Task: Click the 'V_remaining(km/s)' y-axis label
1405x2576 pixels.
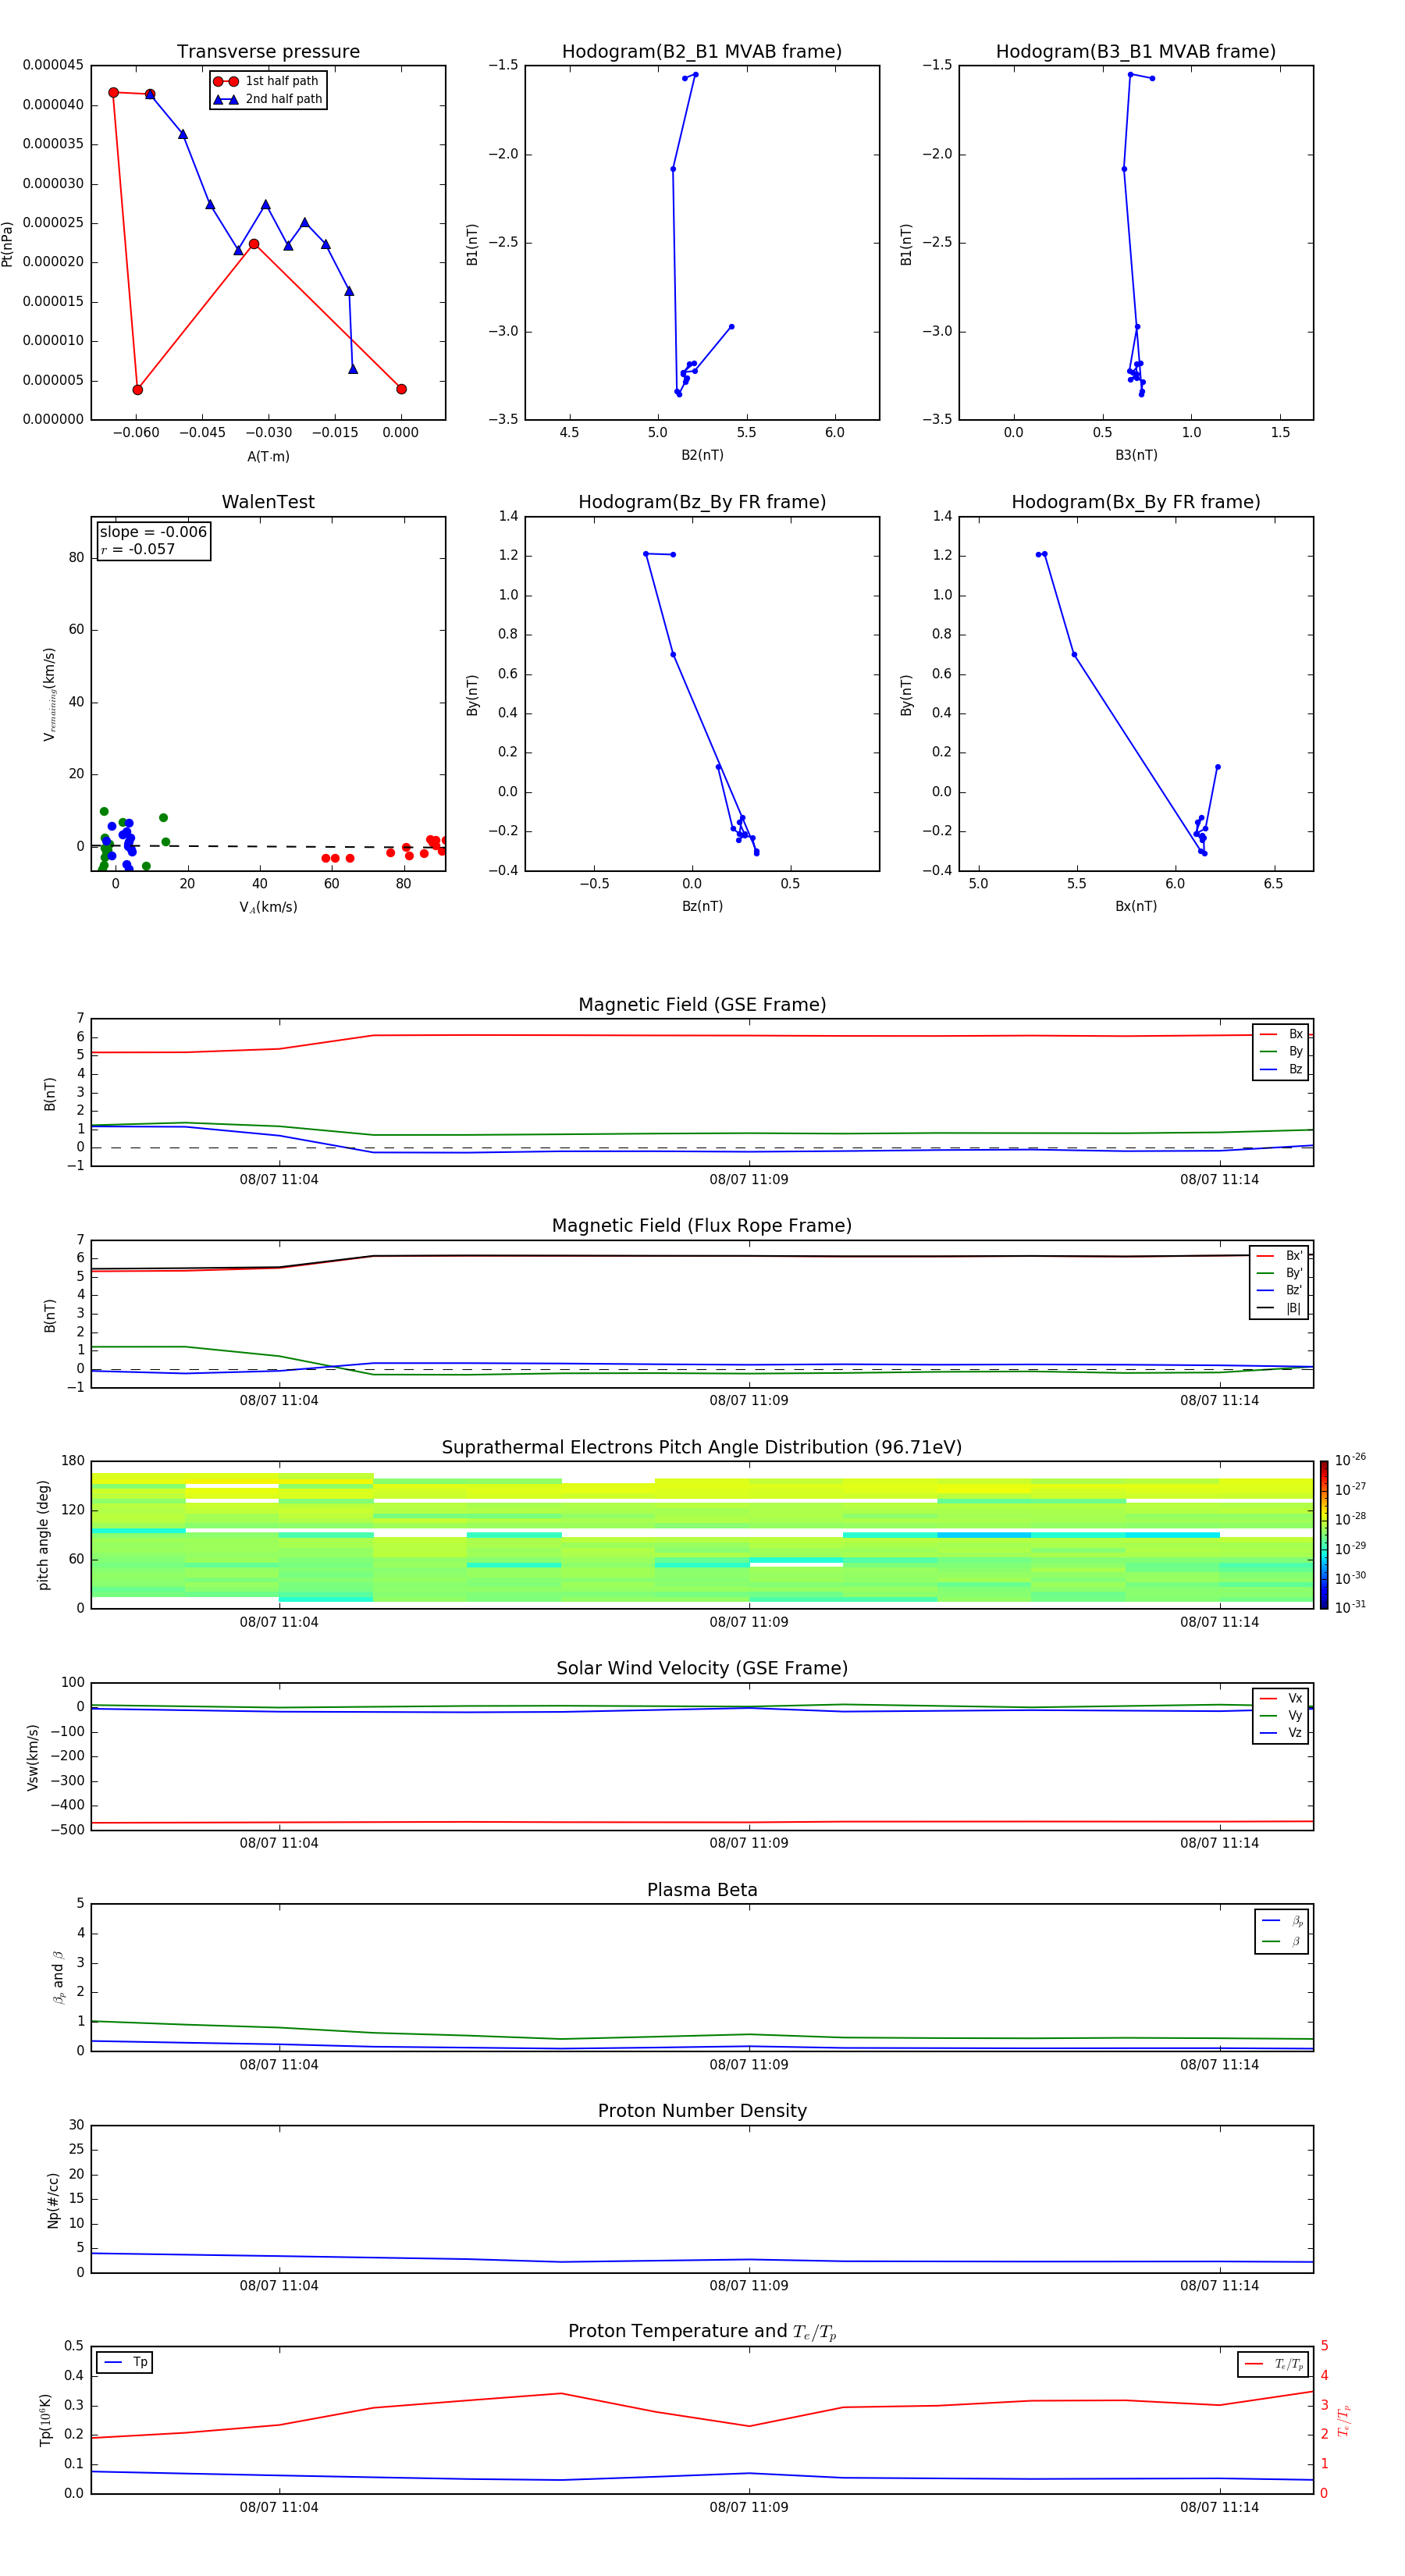Action: tap(49, 694)
